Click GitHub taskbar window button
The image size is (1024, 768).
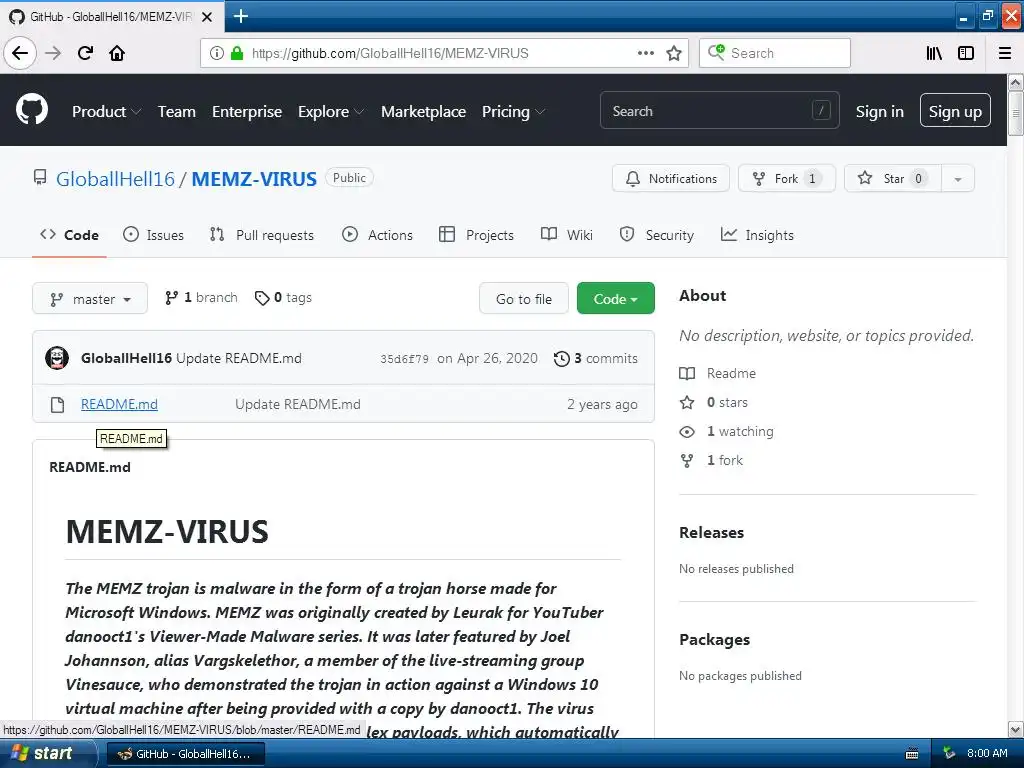point(185,754)
